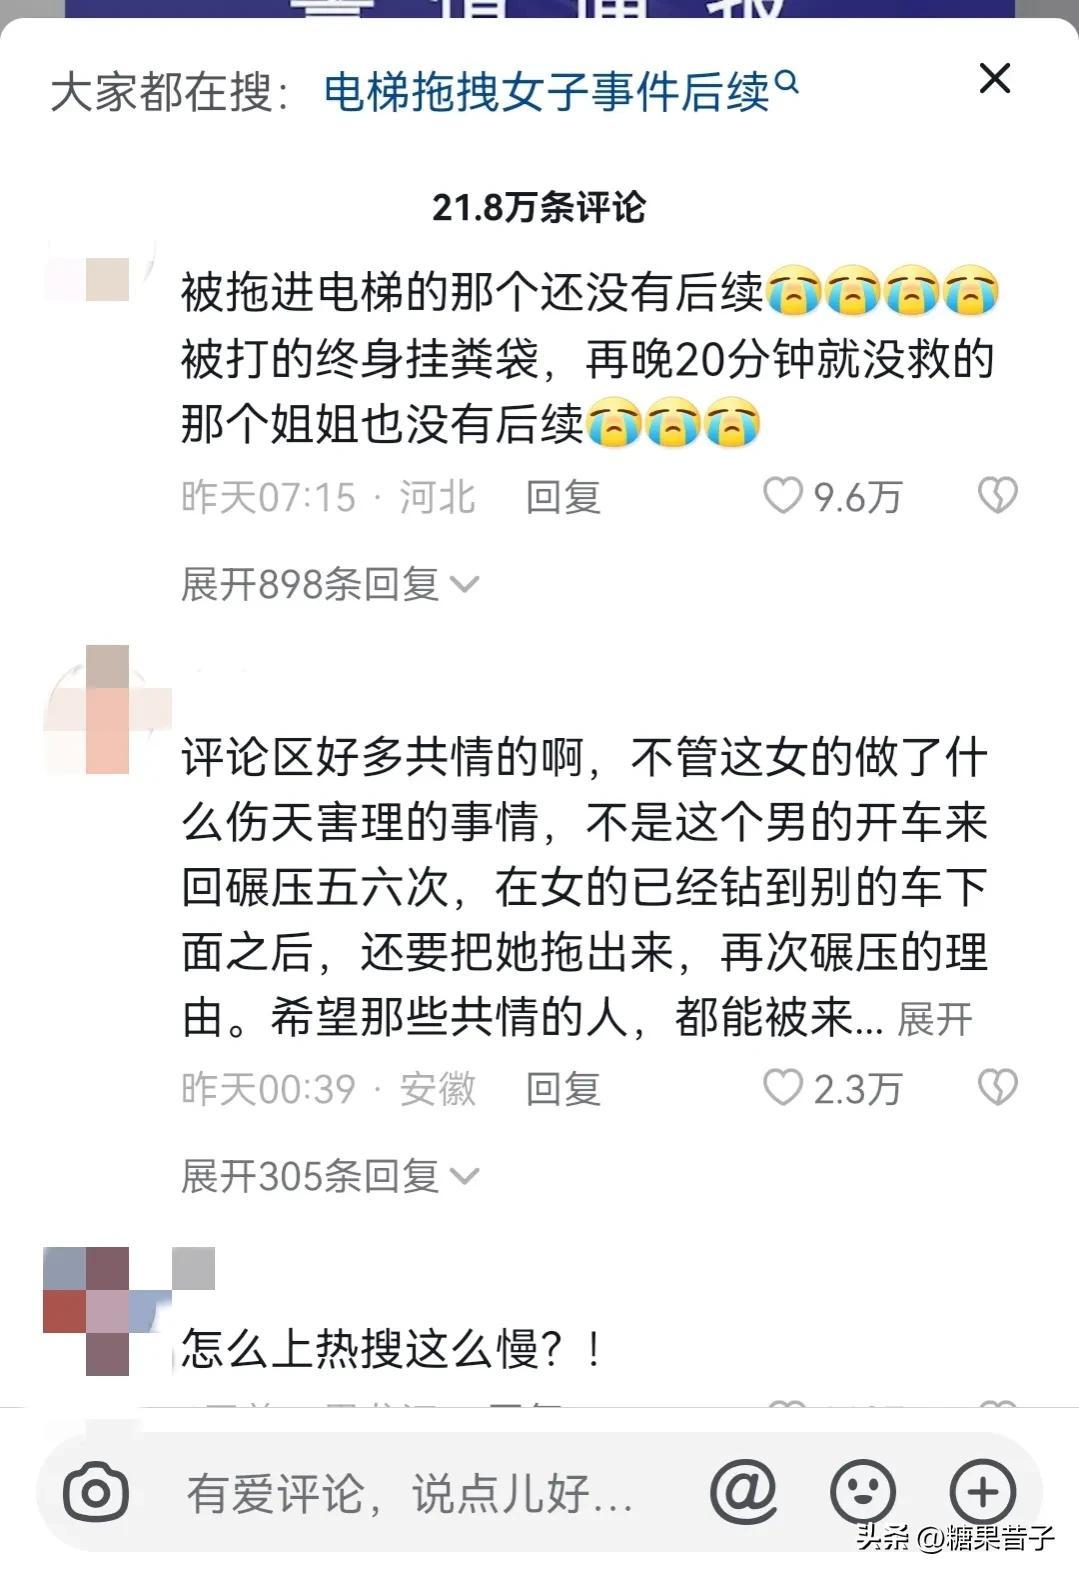Tap the search magnifier icon after trending topic
Image resolution: width=1079 pixels, height=1576 pixels.
pyautogui.click(x=787, y=81)
